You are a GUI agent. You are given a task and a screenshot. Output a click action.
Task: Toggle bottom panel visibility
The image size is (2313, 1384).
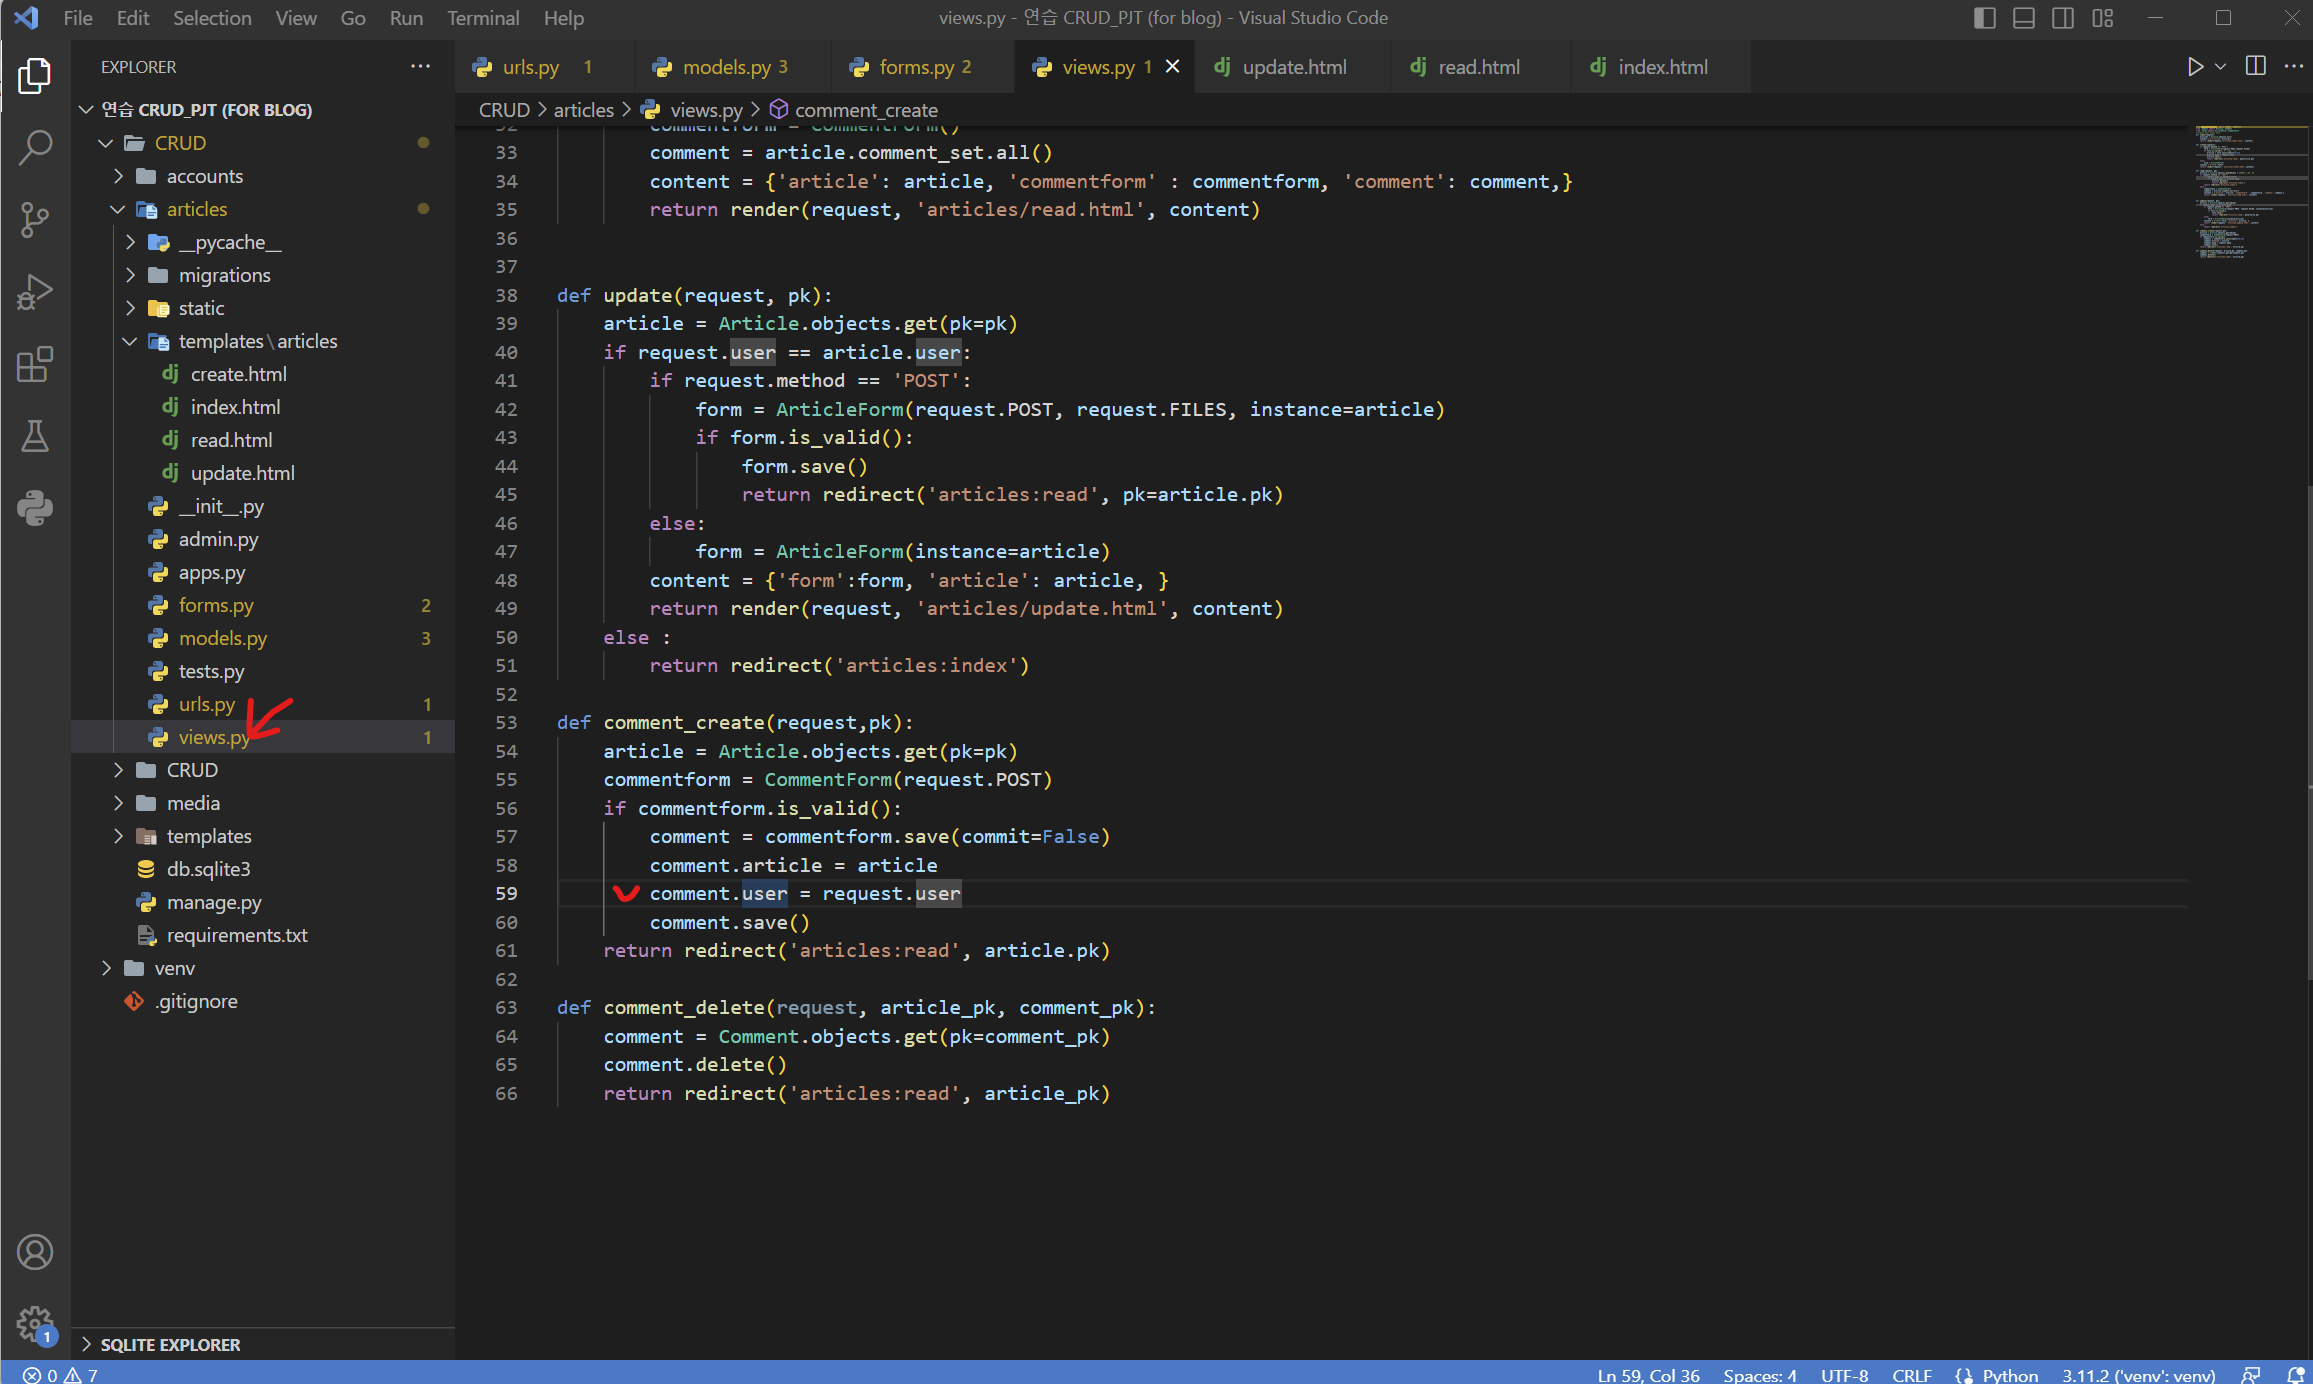(2024, 18)
